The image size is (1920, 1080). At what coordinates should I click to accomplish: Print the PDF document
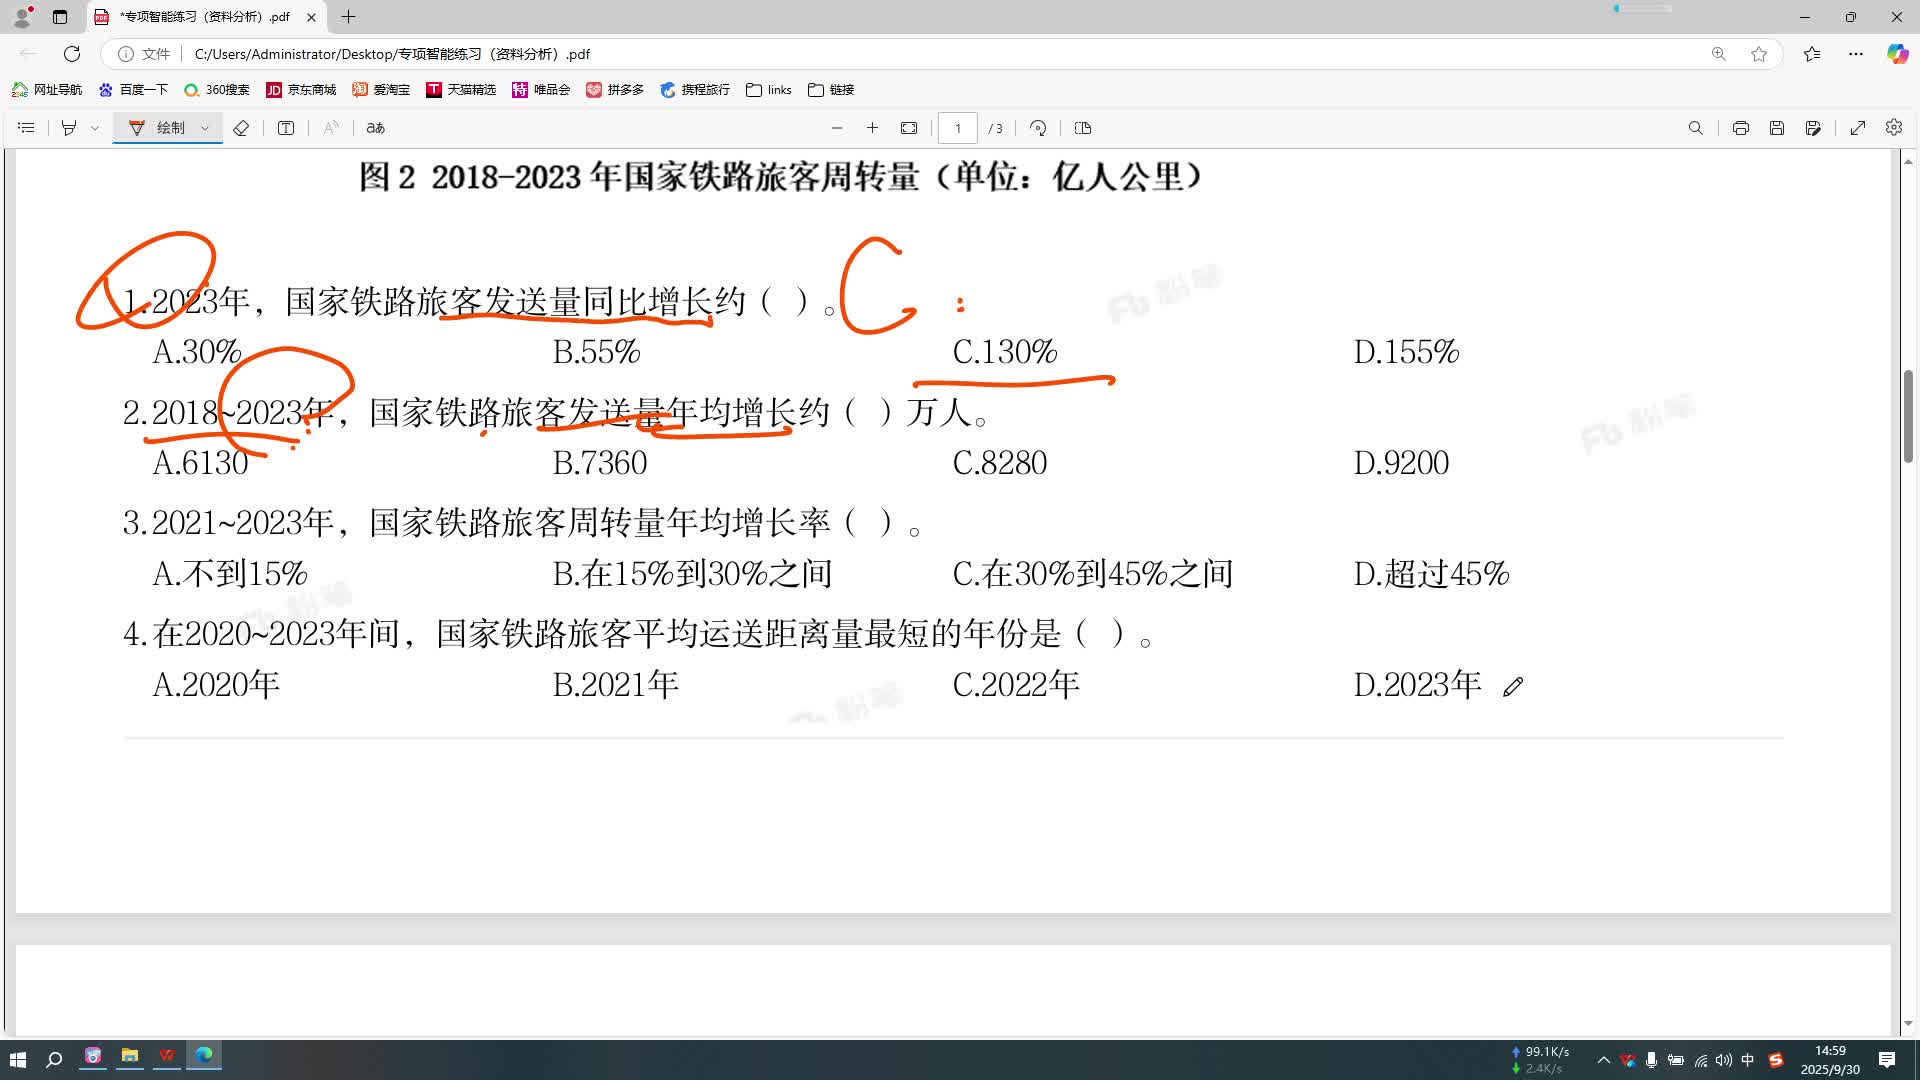(1740, 128)
